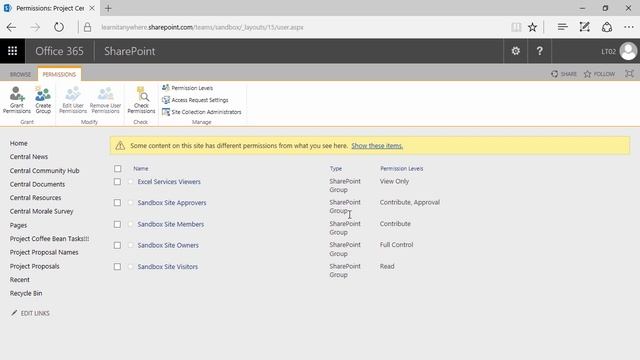Screen dimensions: 640x360
Task: Open the Sandbox Site Owners group
Action: pos(168,245)
